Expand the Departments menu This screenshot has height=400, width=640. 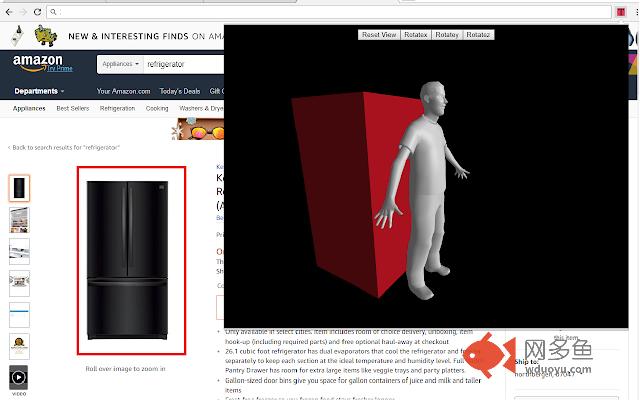(39, 91)
